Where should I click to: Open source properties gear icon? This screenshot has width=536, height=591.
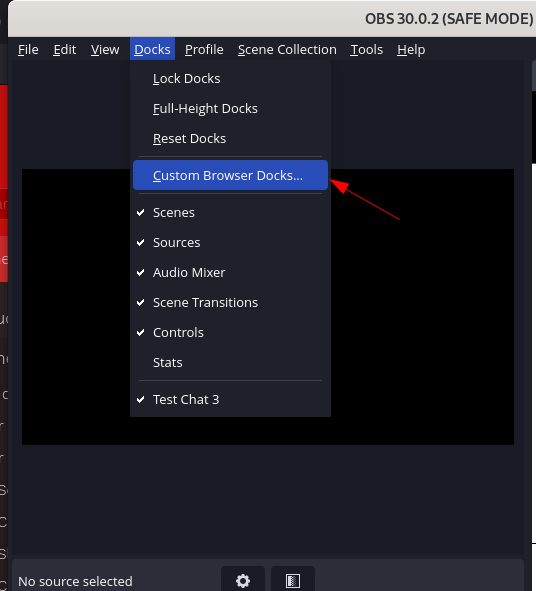click(x=243, y=580)
